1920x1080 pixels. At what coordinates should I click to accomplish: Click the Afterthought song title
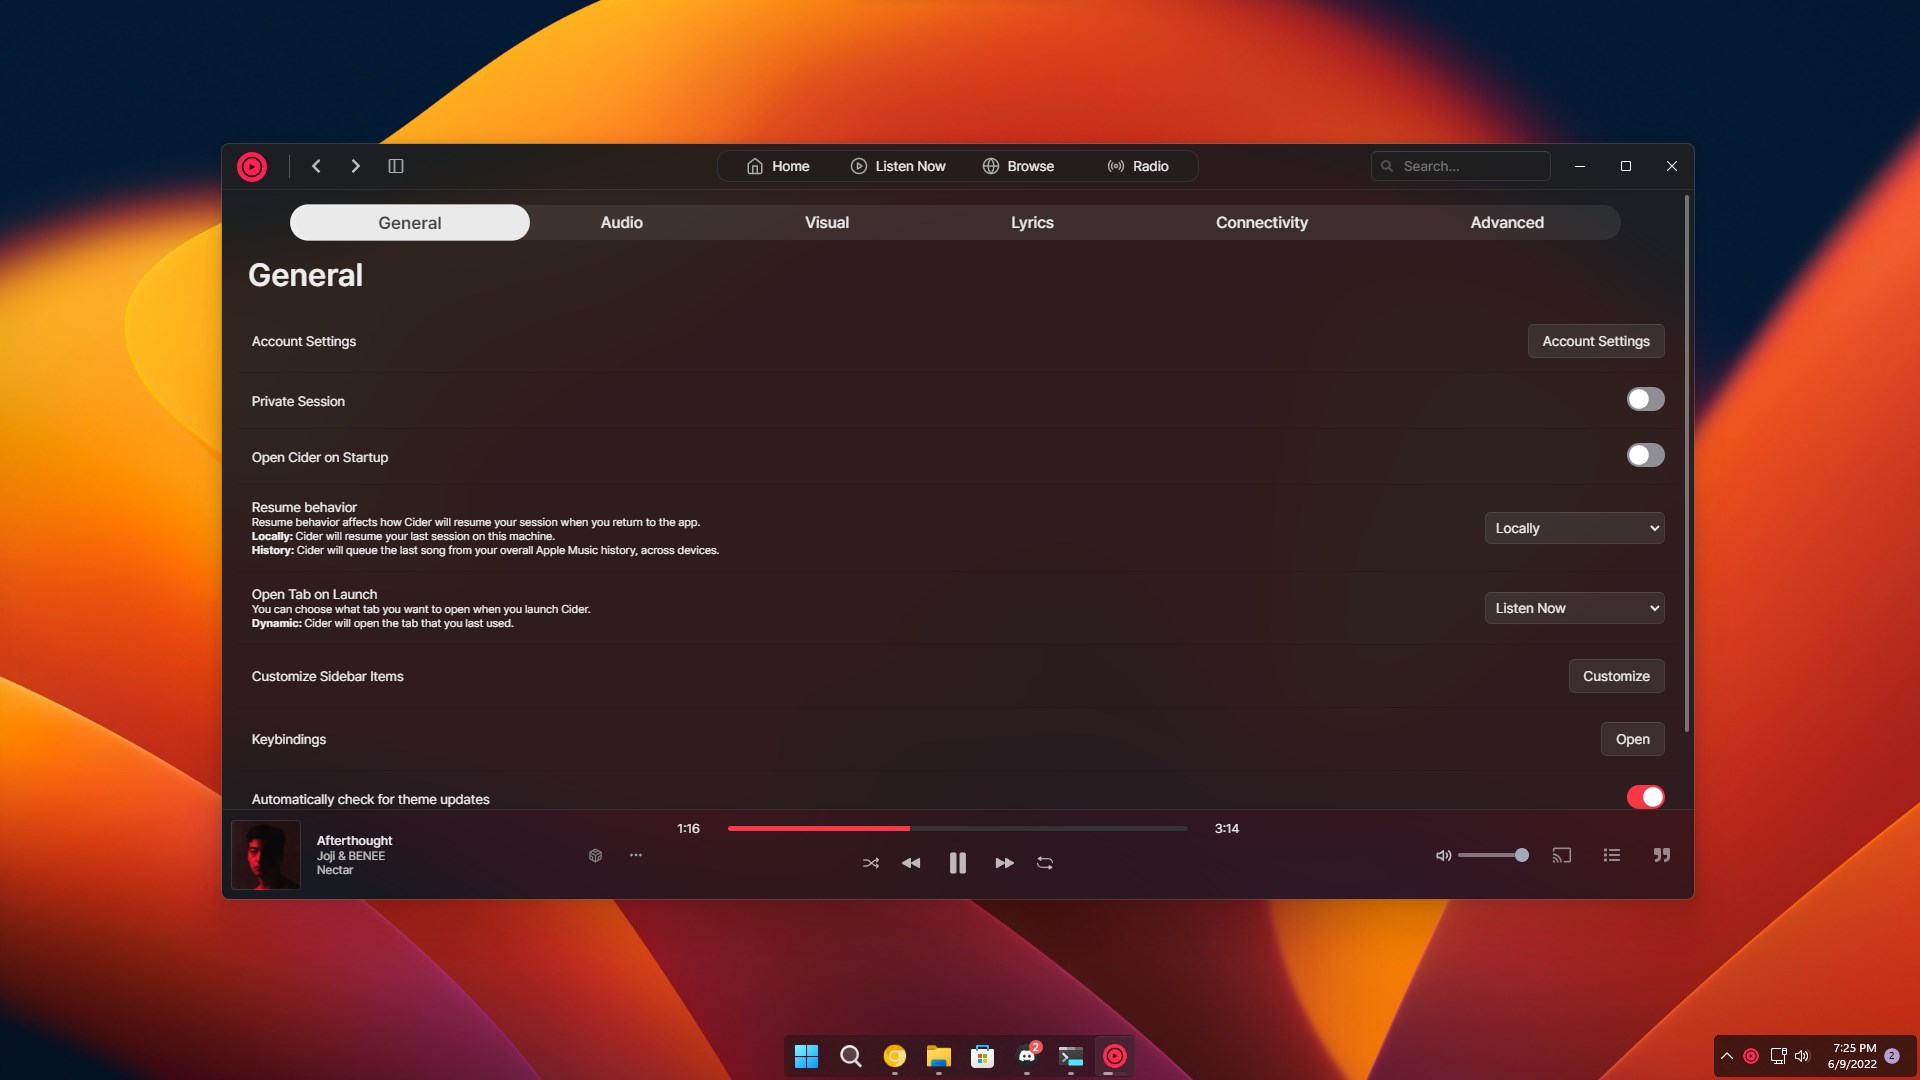pyautogui.click(x=354, y=841)
